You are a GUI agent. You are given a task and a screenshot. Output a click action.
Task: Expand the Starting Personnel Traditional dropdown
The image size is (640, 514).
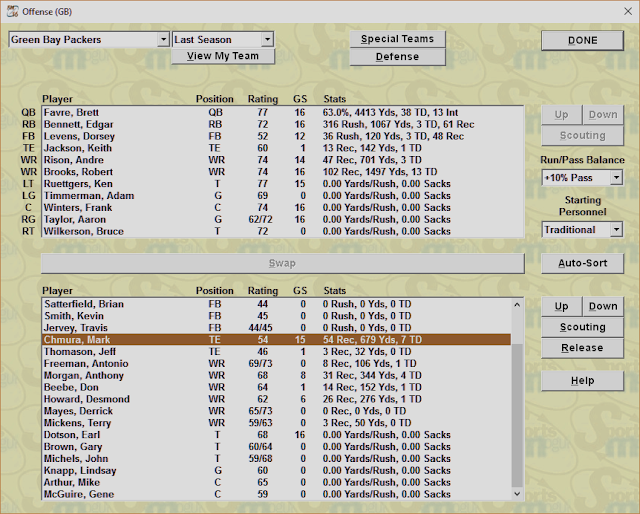click(616, 230)
